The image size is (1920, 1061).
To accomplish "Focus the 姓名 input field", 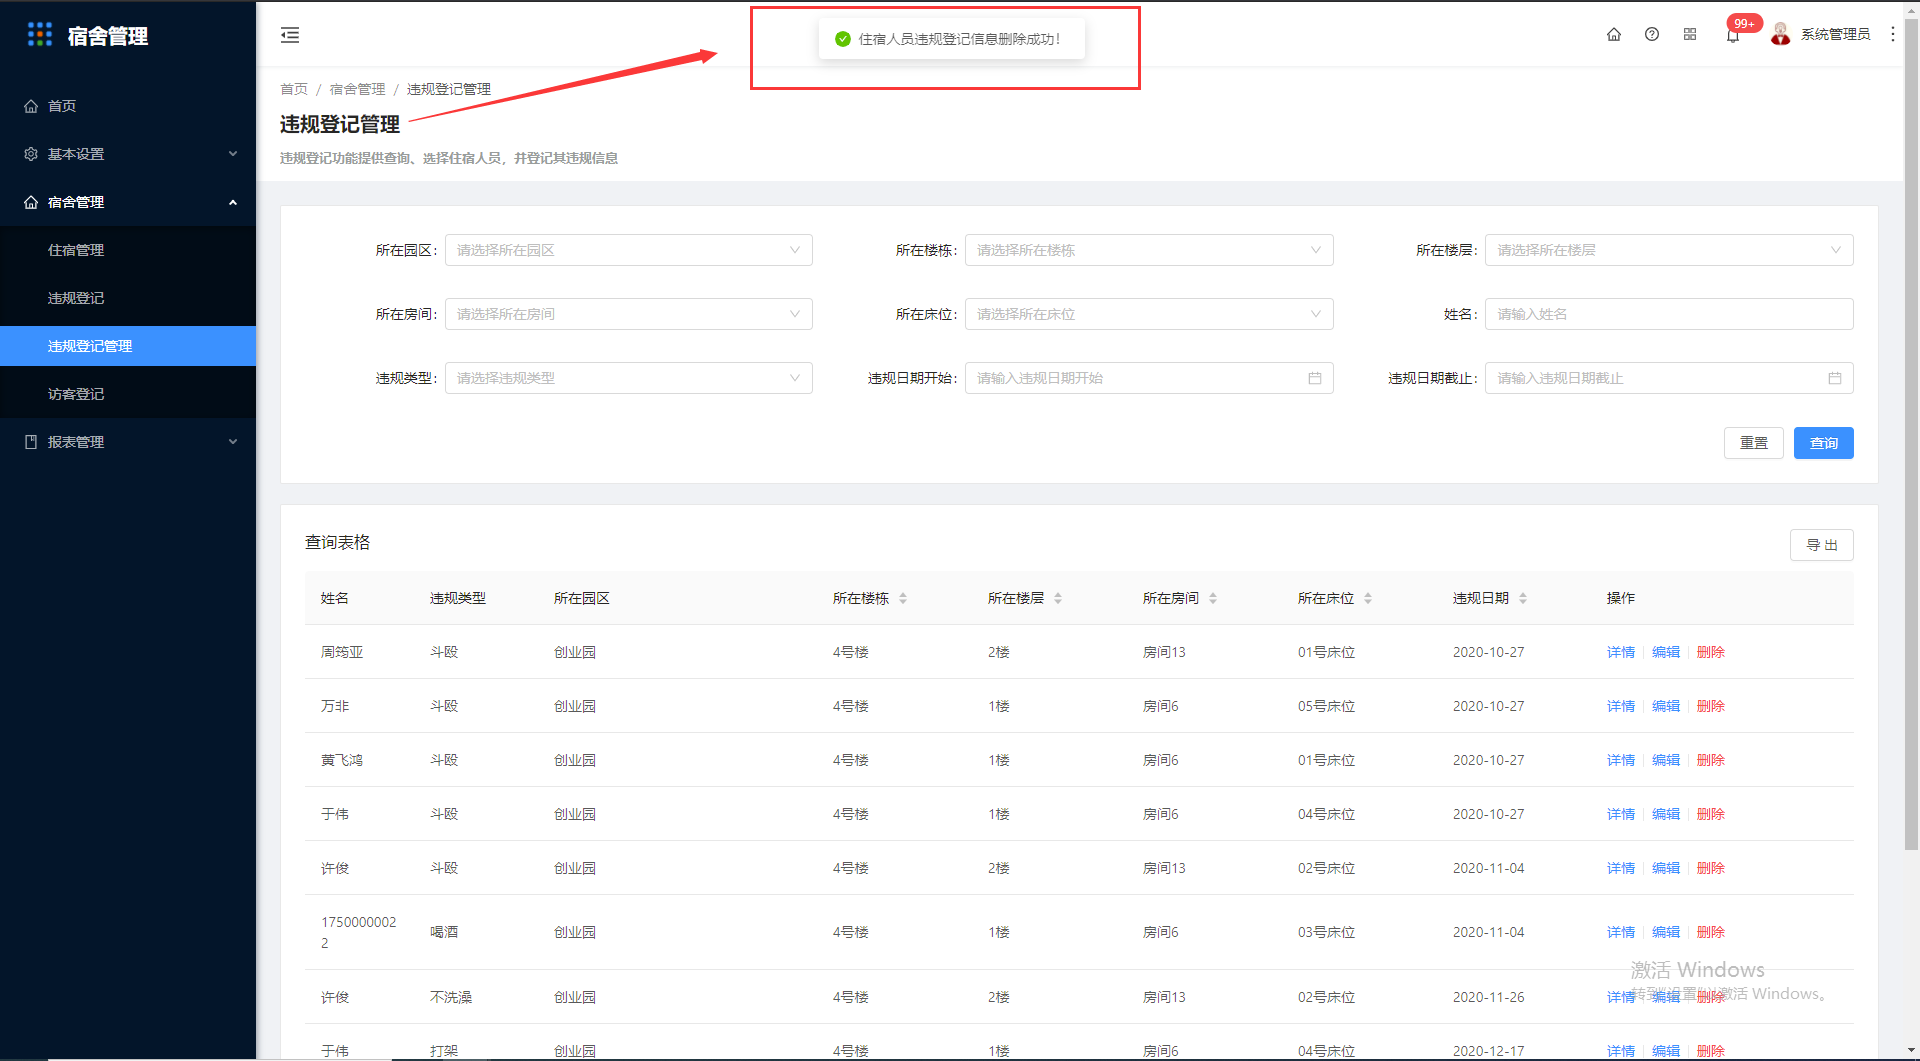I will point(1668,314).
